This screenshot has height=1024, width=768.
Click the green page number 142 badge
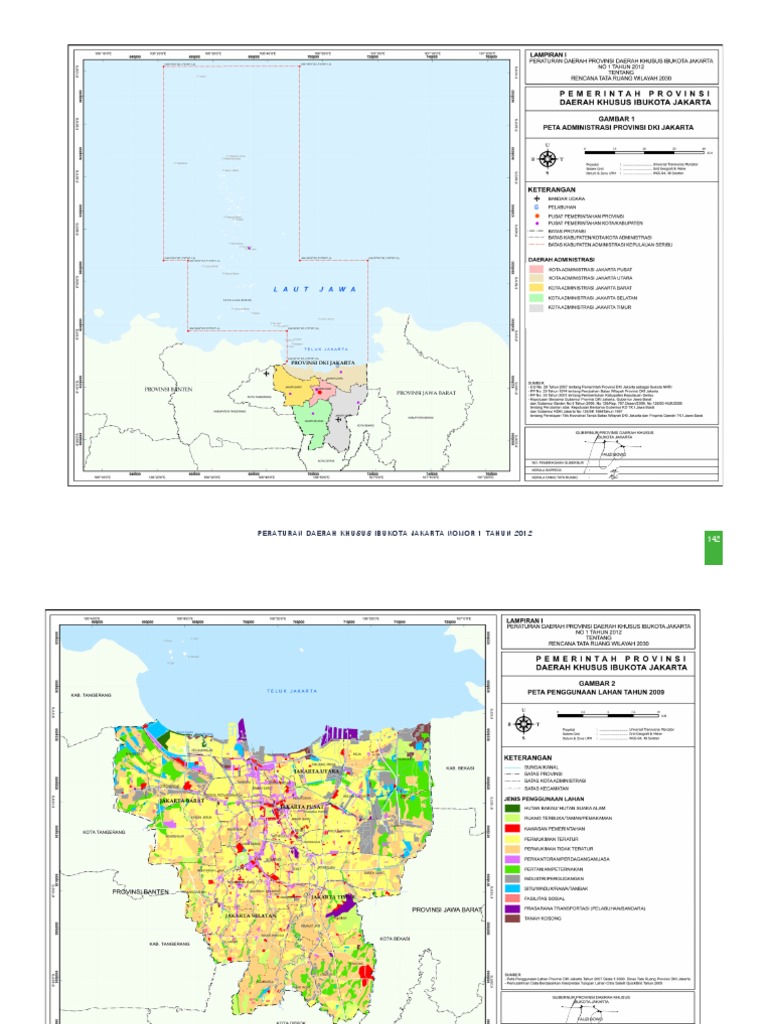[x=713, y=547]
